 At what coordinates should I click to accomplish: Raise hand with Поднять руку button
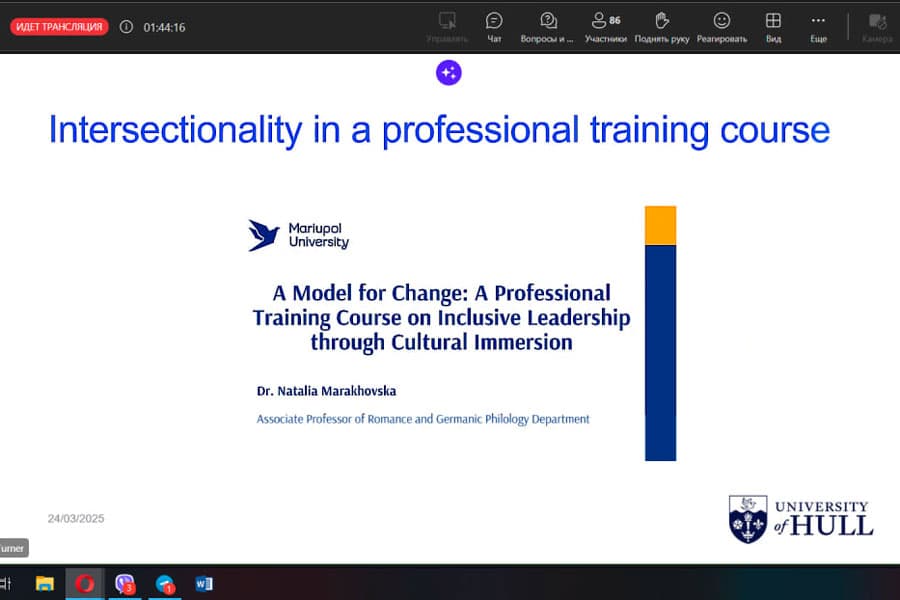(662, 26)
